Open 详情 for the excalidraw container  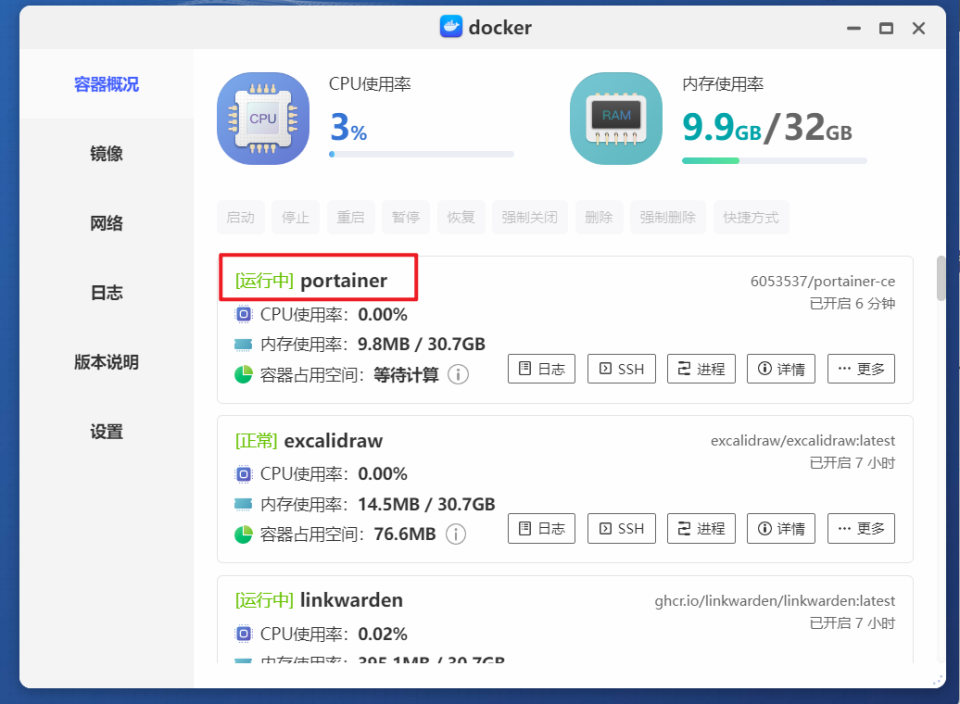point(781,528)
